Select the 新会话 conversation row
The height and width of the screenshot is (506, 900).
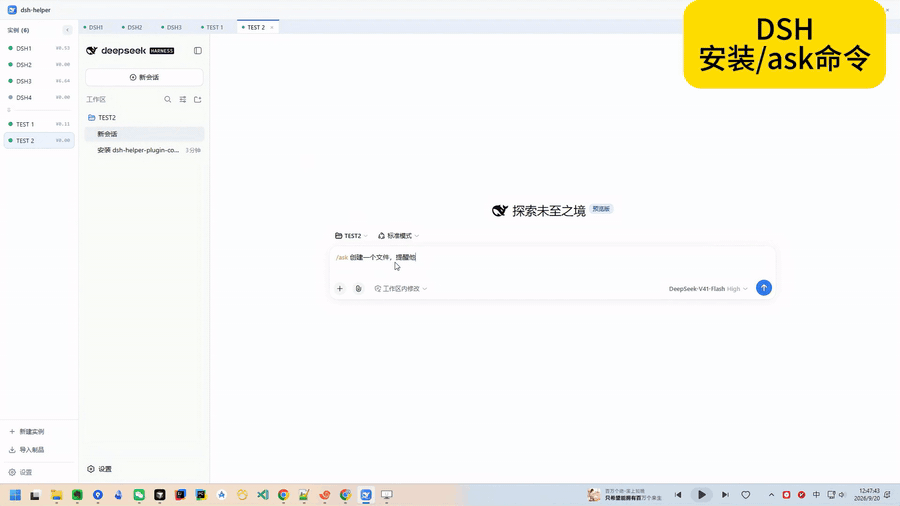pos(144,134)
